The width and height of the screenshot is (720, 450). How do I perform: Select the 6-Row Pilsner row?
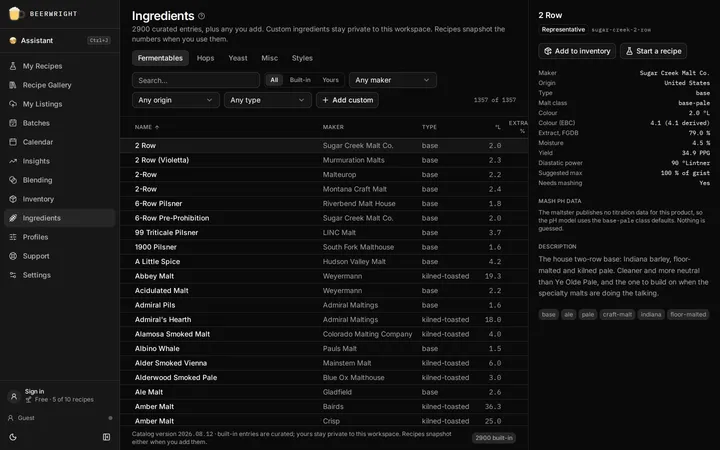324,203
